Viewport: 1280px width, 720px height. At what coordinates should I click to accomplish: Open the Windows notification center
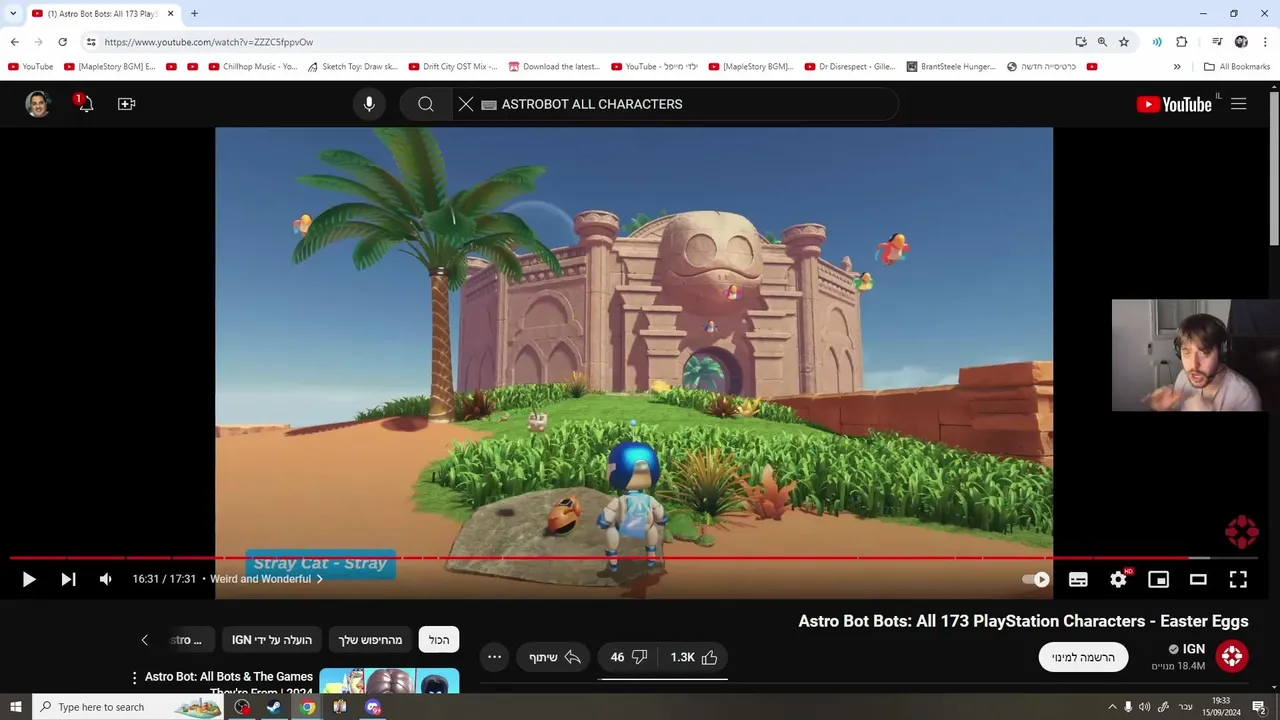(1259, 707)
